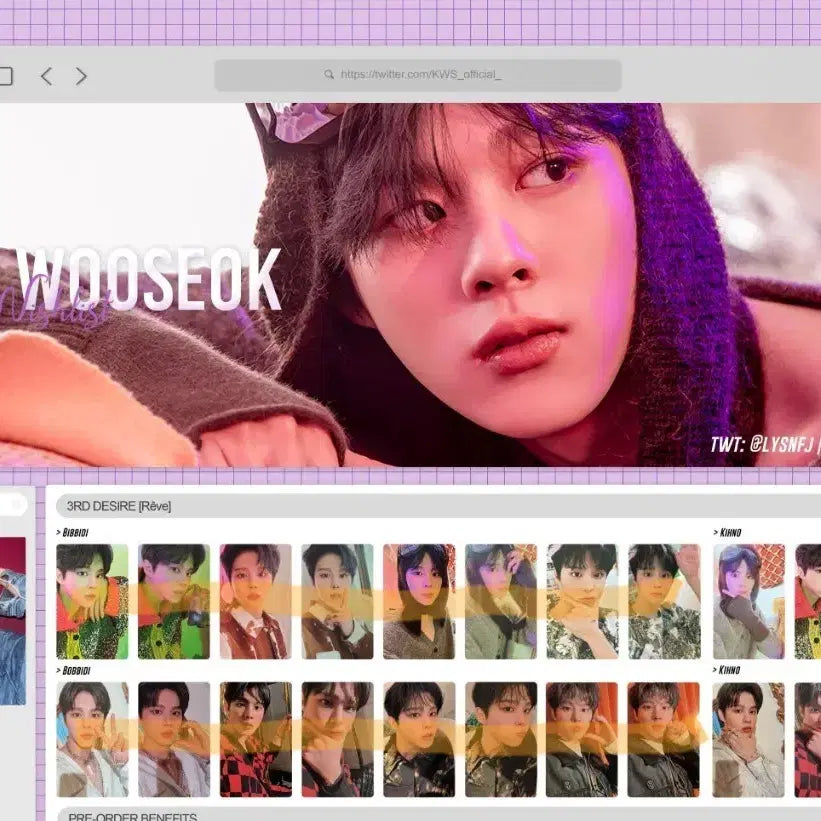Select second Bobbidi photocard with white hoodie
Viewport: 821px width, 821px height.
pos(174,739)
